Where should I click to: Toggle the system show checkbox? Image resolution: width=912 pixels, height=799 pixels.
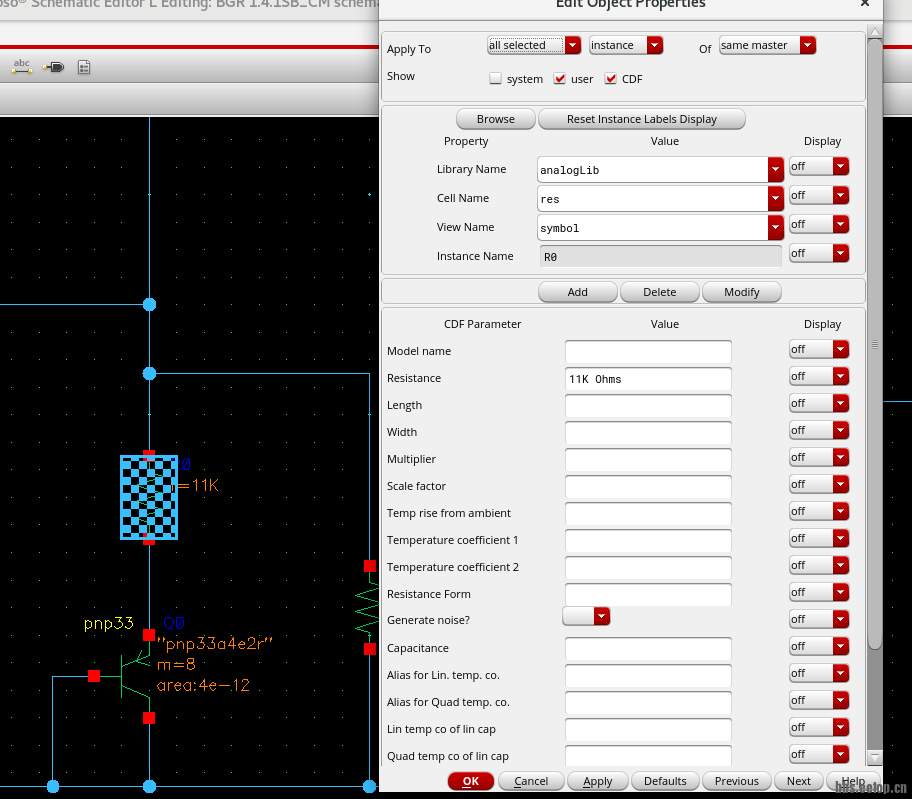(496, 79)
